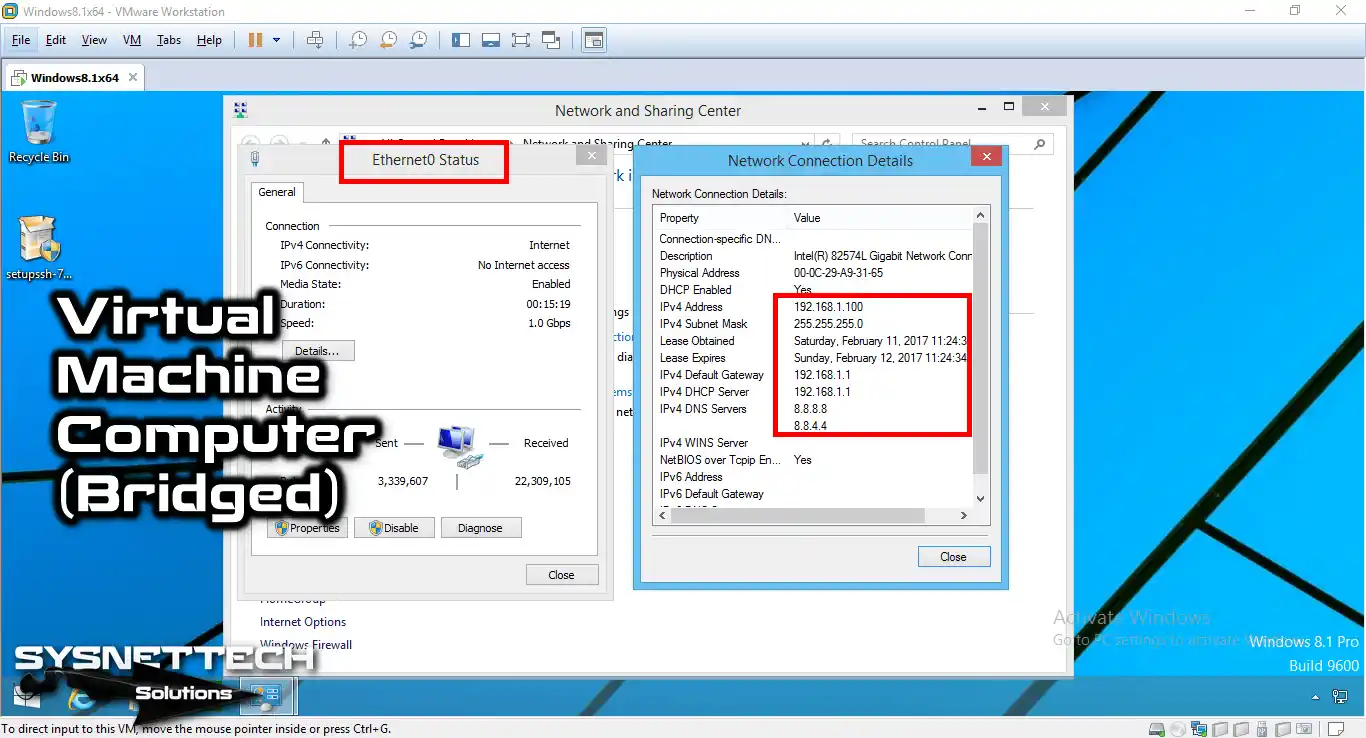This screenshot has height=738, width=1366.
Task: Disable the Ethernet0 connection
Action: [394, 528]
